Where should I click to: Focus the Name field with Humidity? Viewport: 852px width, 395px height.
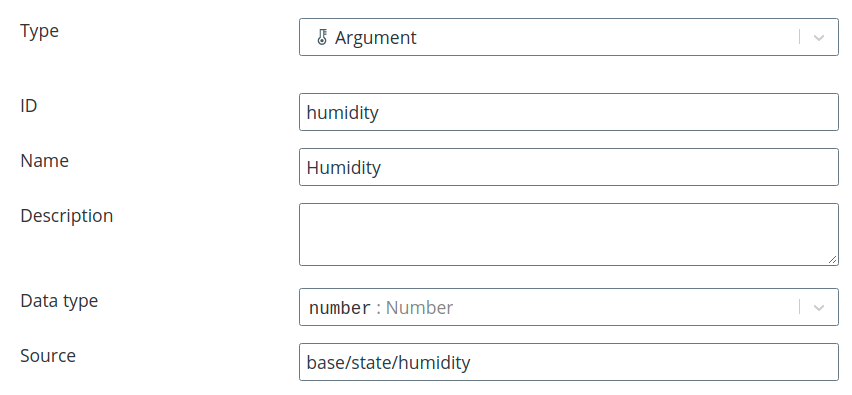[x=569, y=167]
